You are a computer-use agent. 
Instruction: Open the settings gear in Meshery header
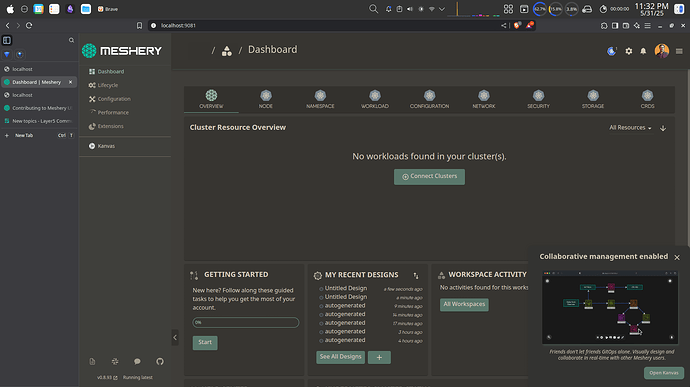pyautogui.click(x=629, y=51)
